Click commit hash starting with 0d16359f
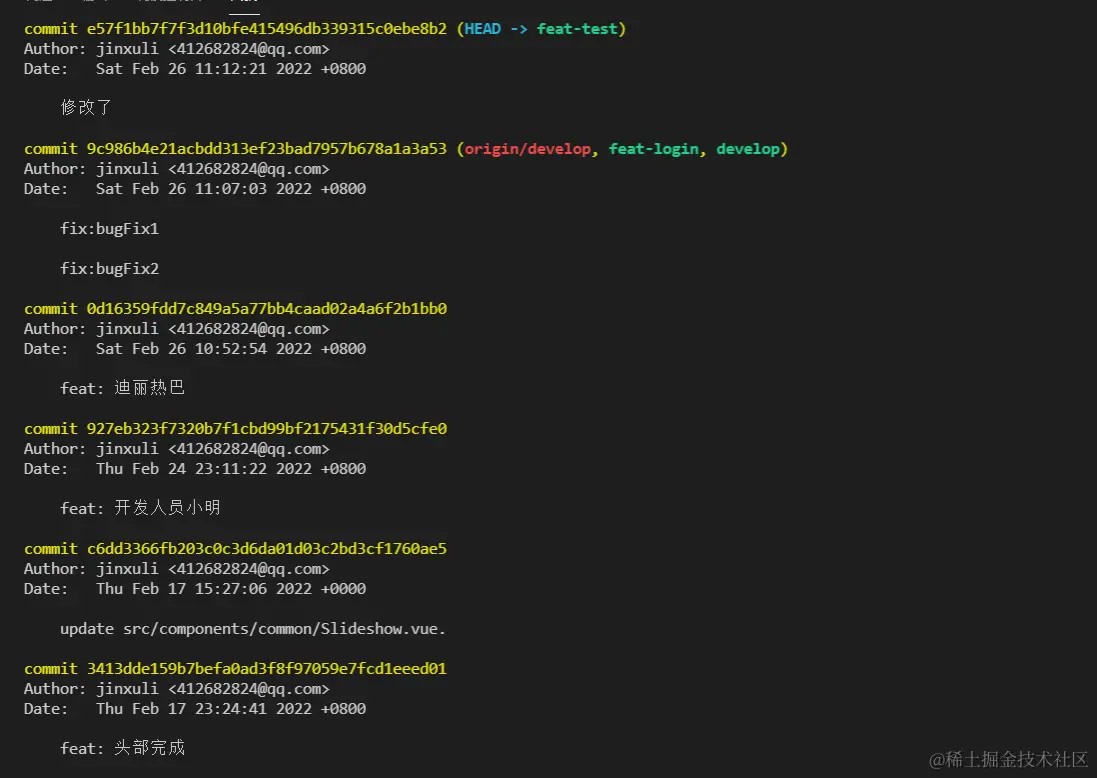This screenshot has width=1097, height=778. point(266,309)
